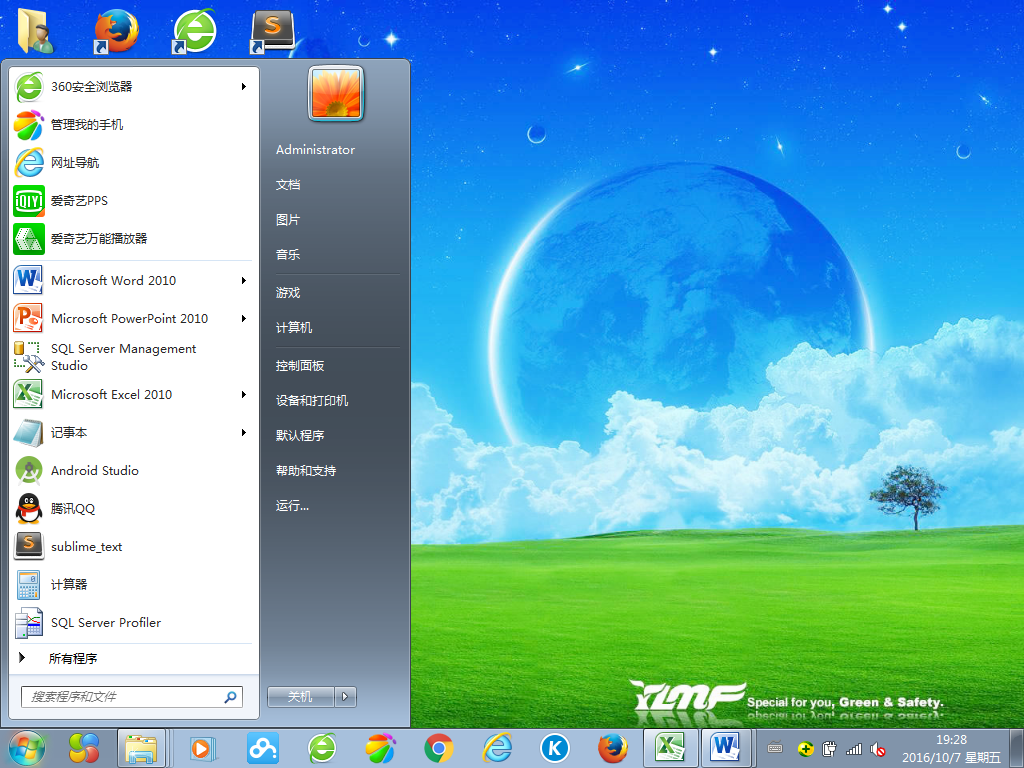Switch to Word window on taskbar
The height and width of the screenshot is (768, 1024).
coord(727,748)
